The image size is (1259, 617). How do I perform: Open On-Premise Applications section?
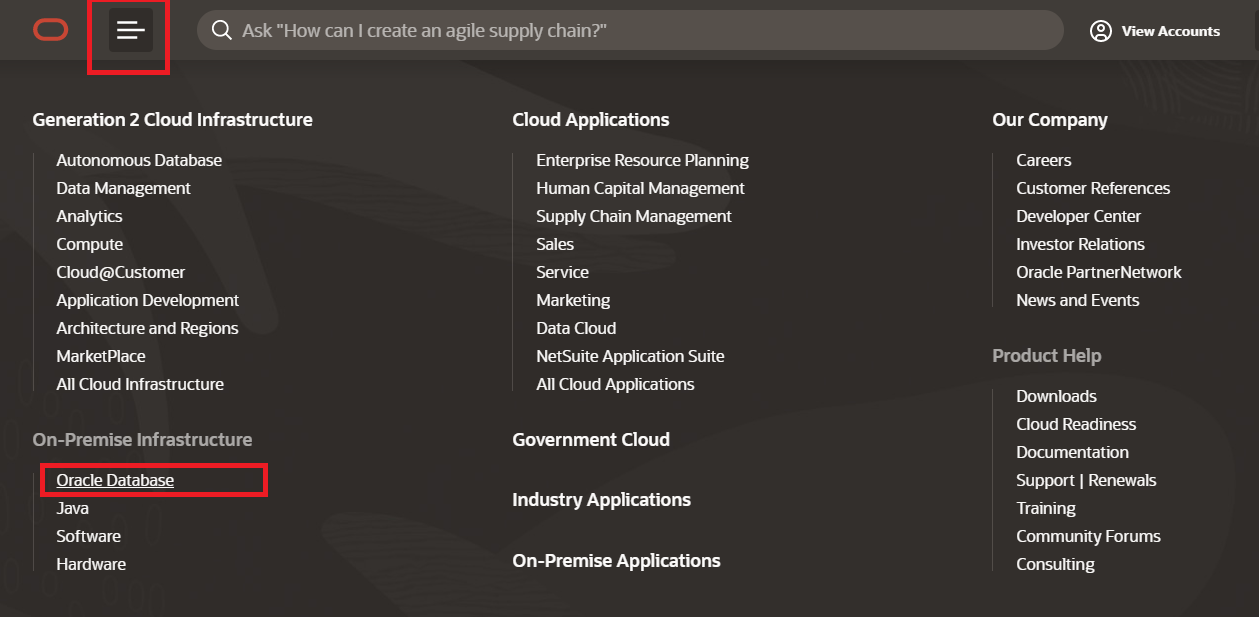coord(616,561)
